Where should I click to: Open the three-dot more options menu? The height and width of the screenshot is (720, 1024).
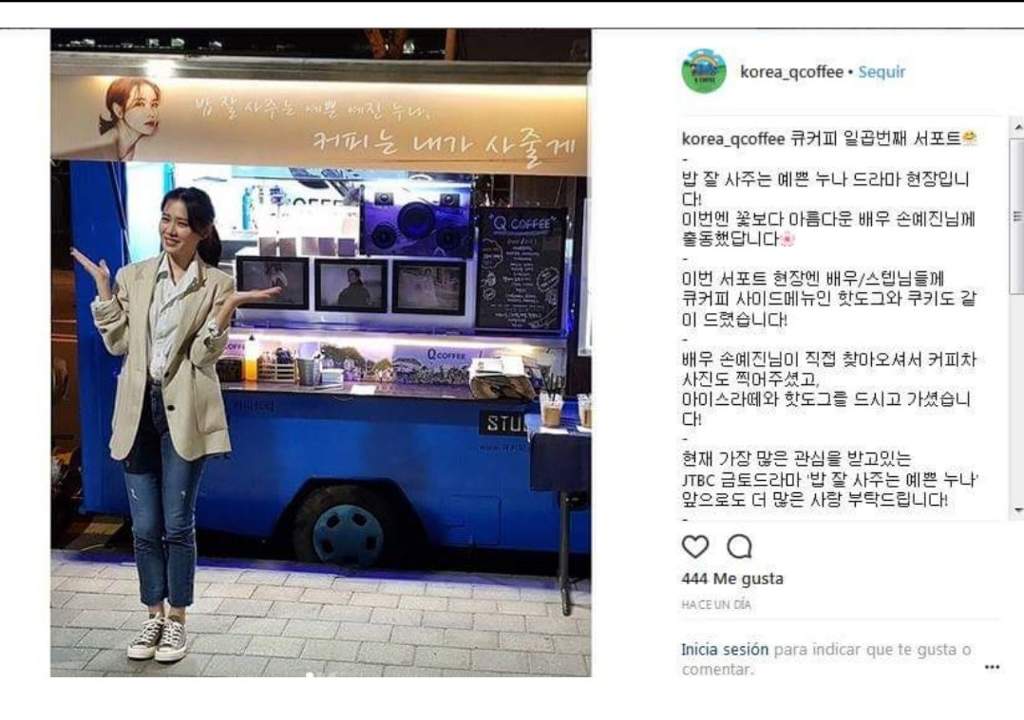992,667
